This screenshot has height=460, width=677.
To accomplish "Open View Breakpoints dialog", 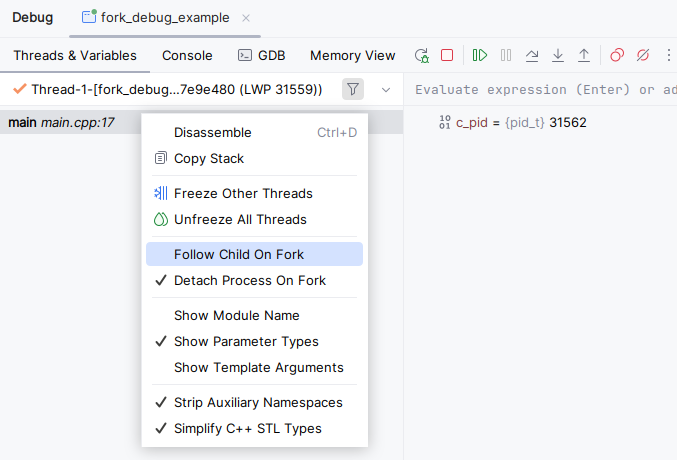I will coord(617,56).
